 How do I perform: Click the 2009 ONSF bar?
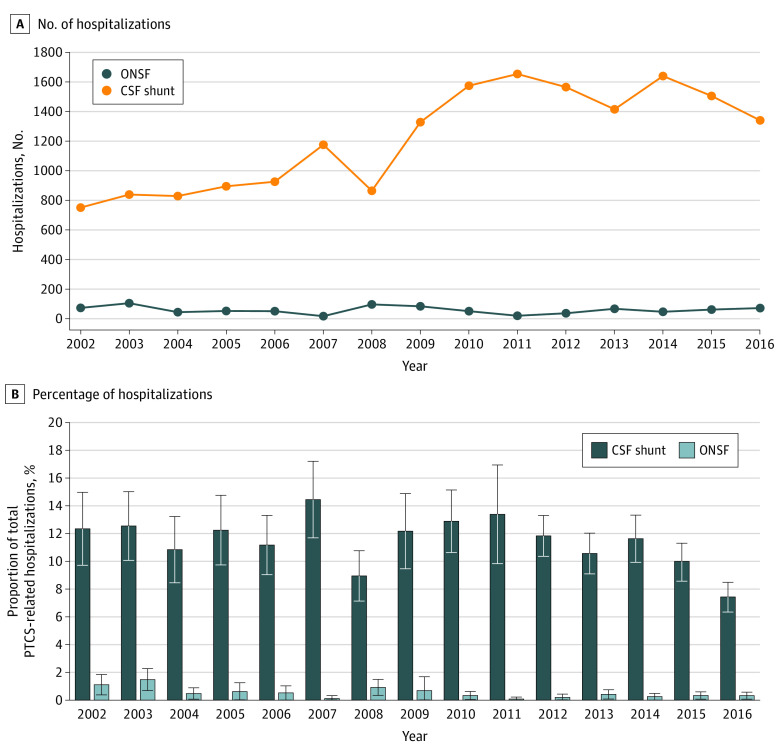coord(424,695)
